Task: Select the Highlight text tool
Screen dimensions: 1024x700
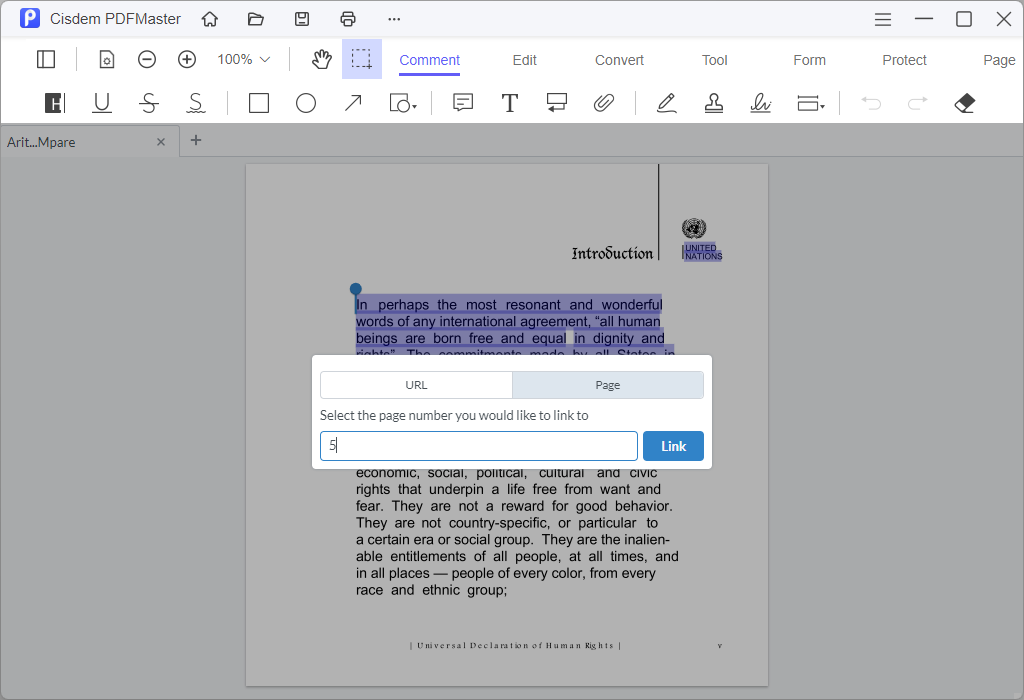Action: 54,102
